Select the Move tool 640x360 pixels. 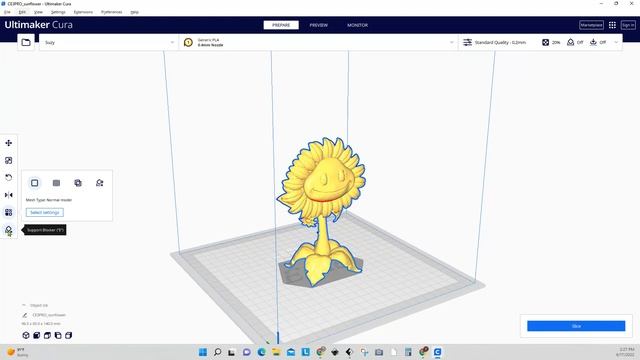9,143
